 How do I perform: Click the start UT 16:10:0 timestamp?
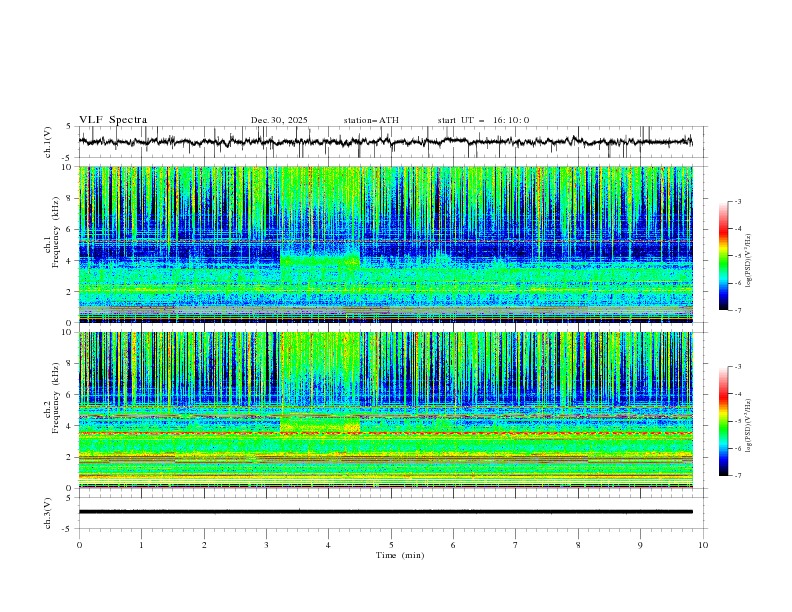tap(483, 120)
